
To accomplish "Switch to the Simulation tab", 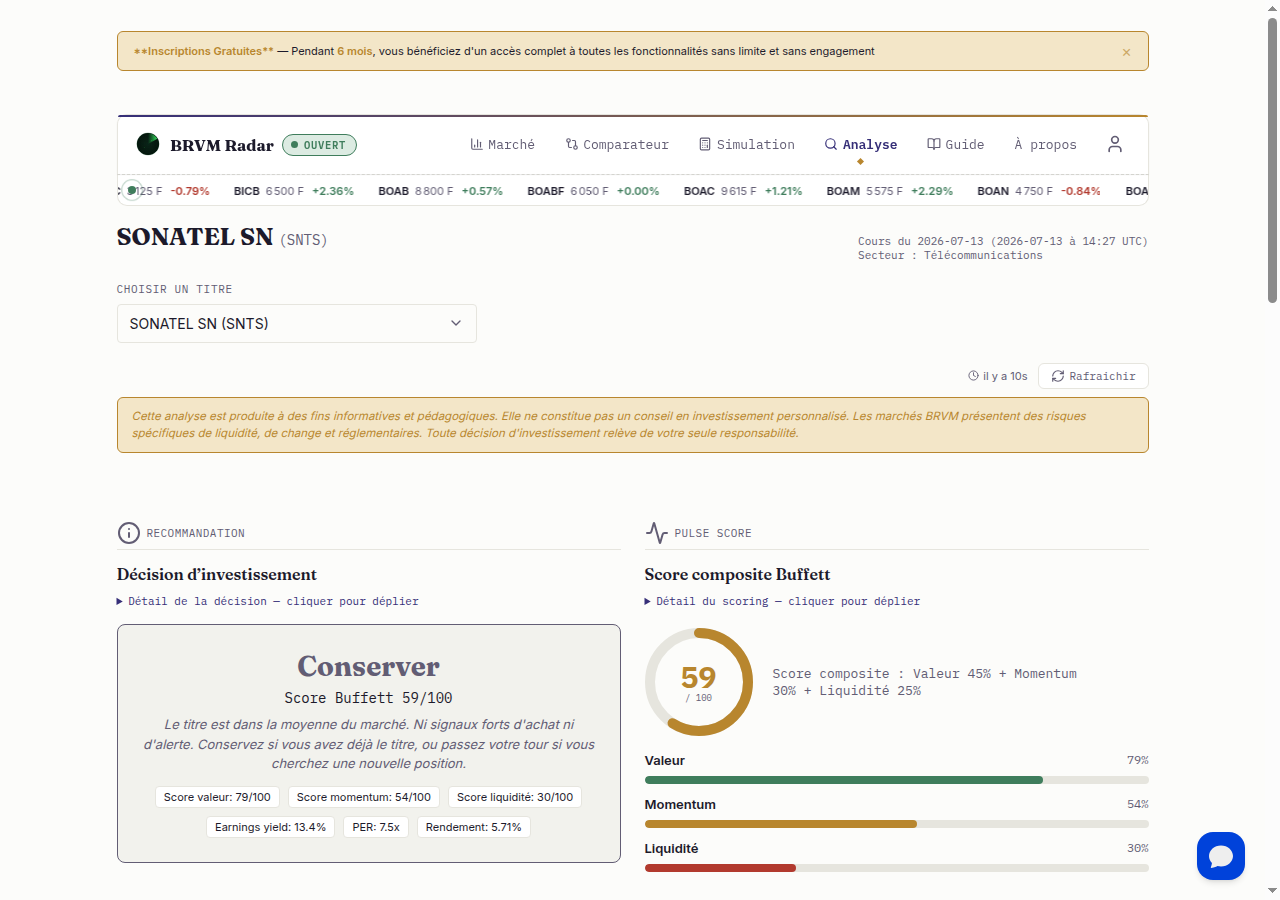I will (x=747, y=145).
